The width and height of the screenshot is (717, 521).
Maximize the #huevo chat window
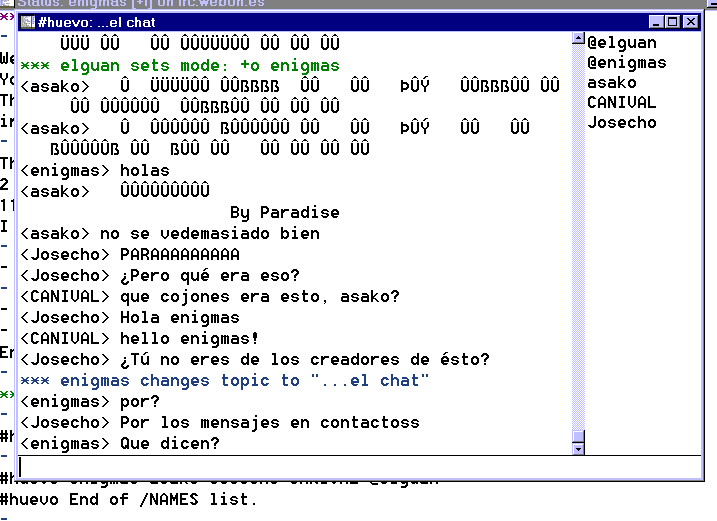click(x=673, y=22)
